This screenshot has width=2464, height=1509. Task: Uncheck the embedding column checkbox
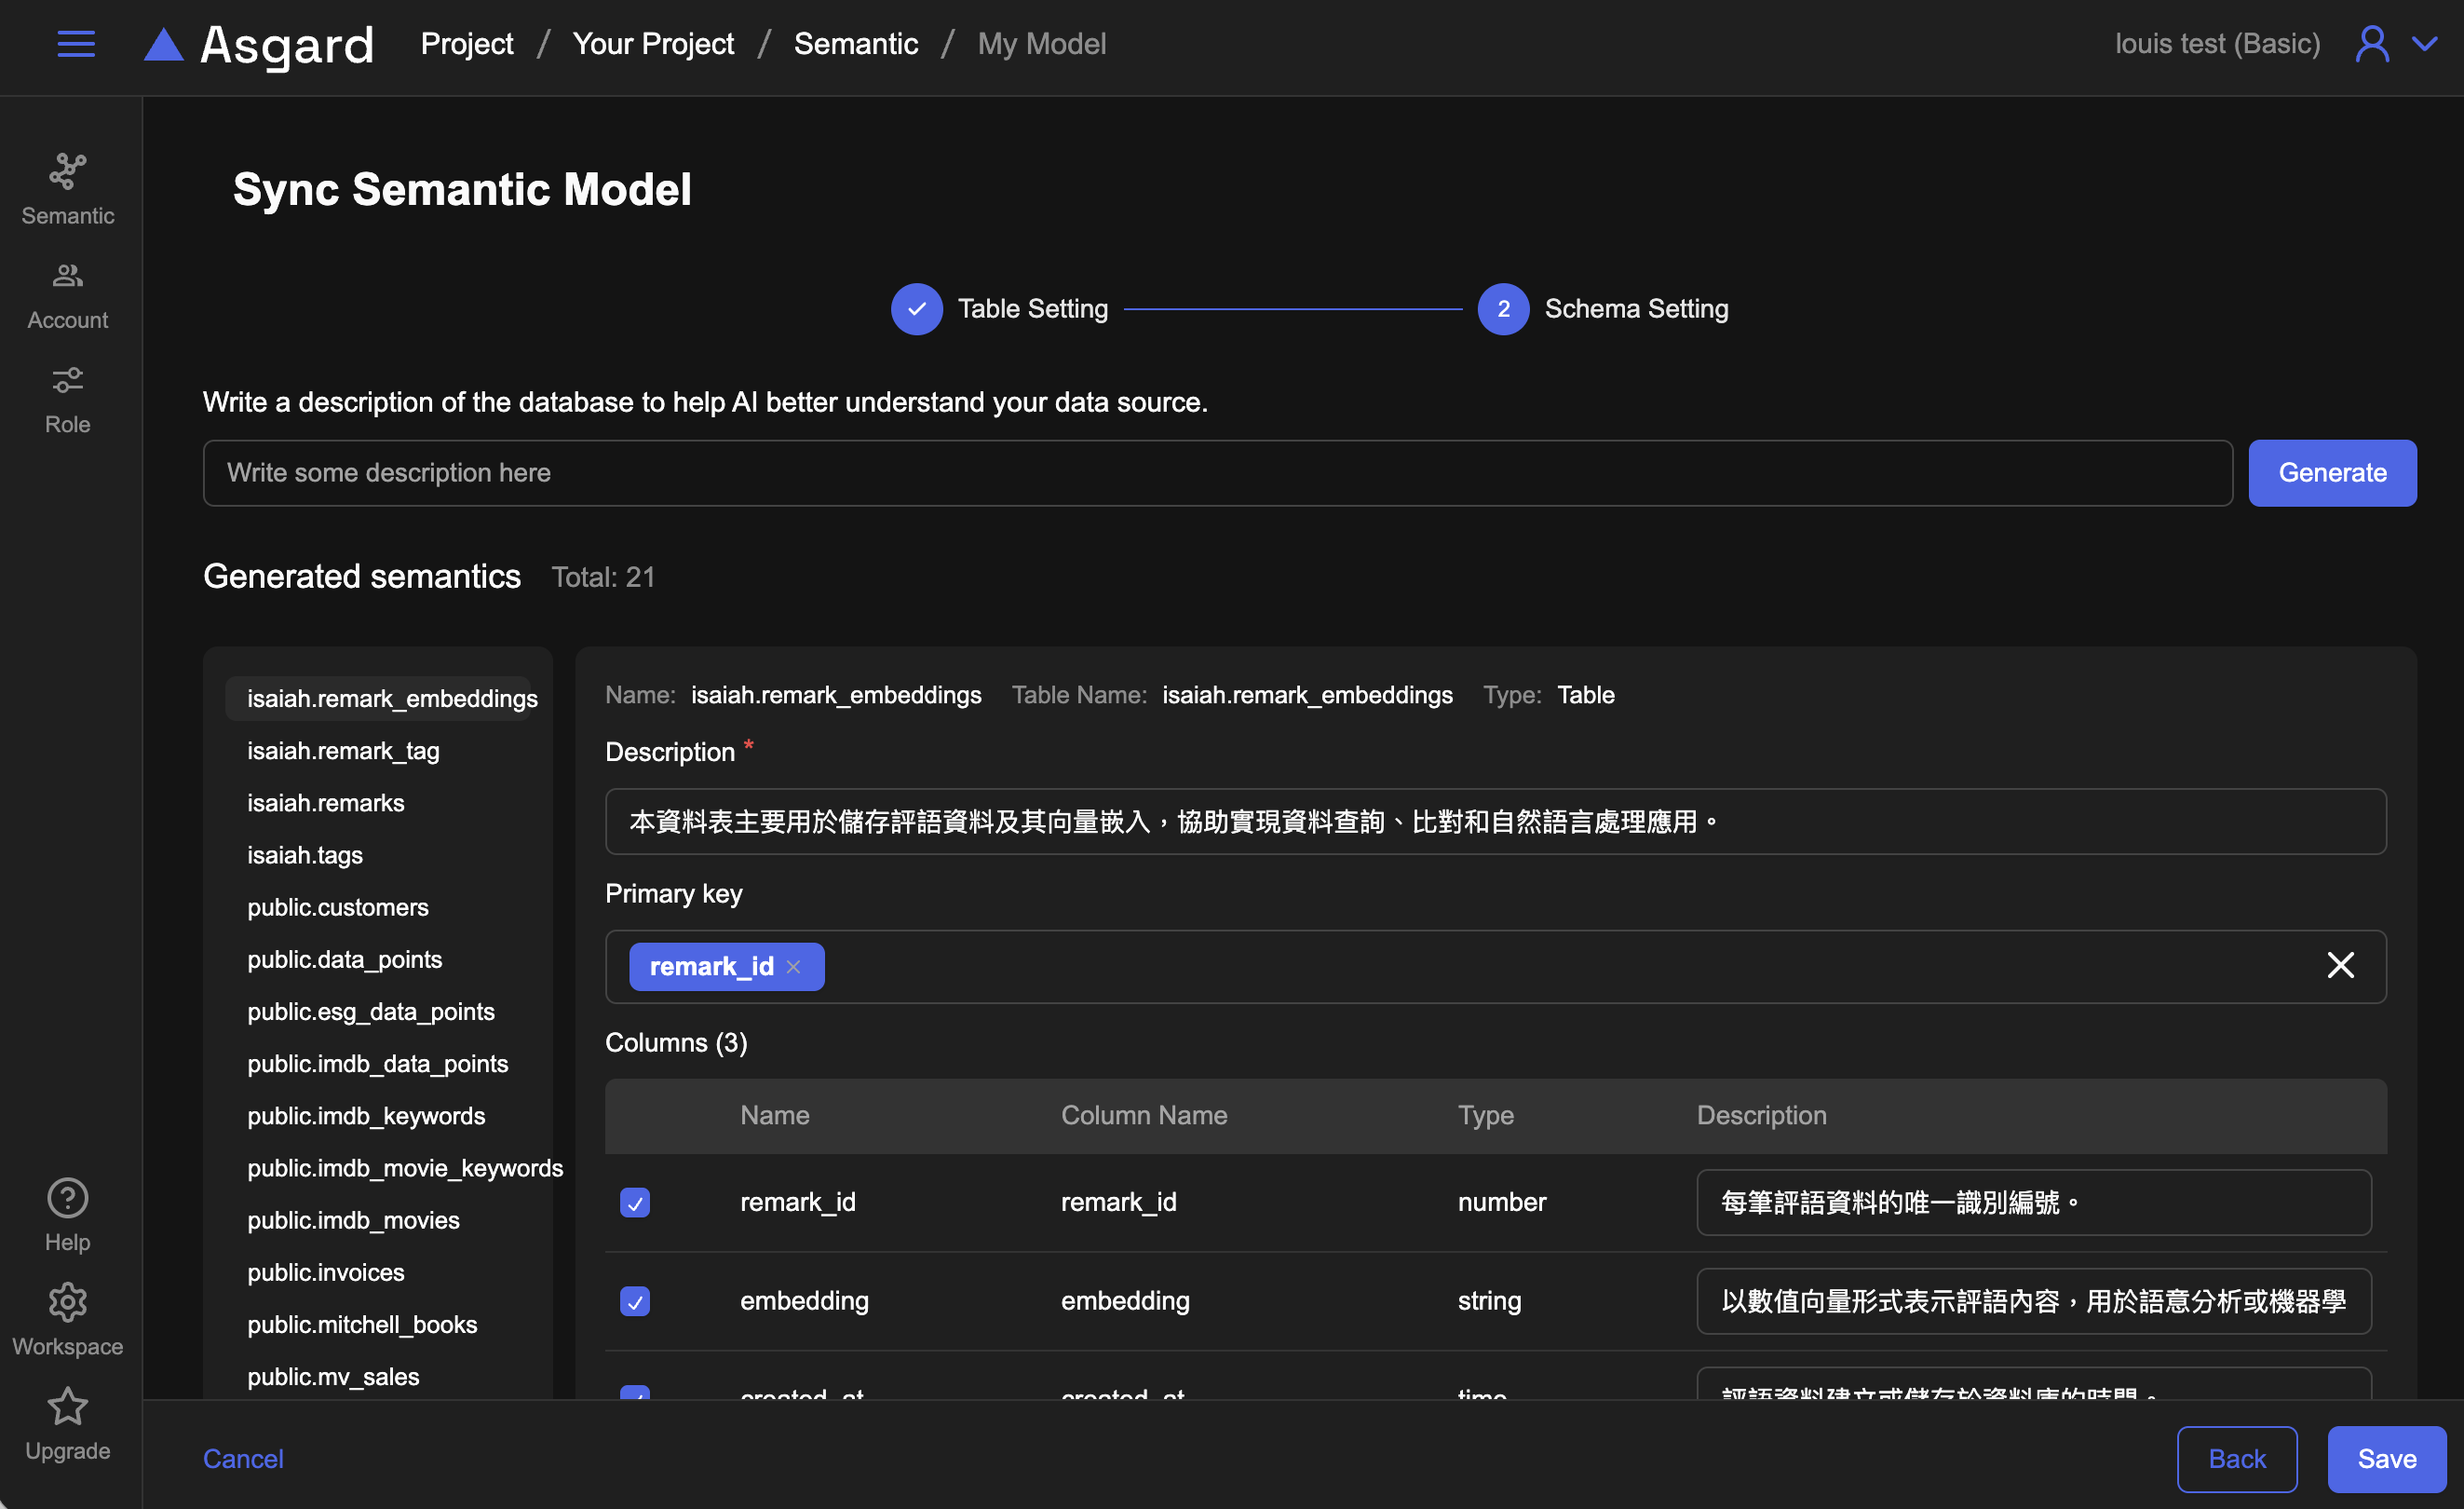click(634, 1300)
